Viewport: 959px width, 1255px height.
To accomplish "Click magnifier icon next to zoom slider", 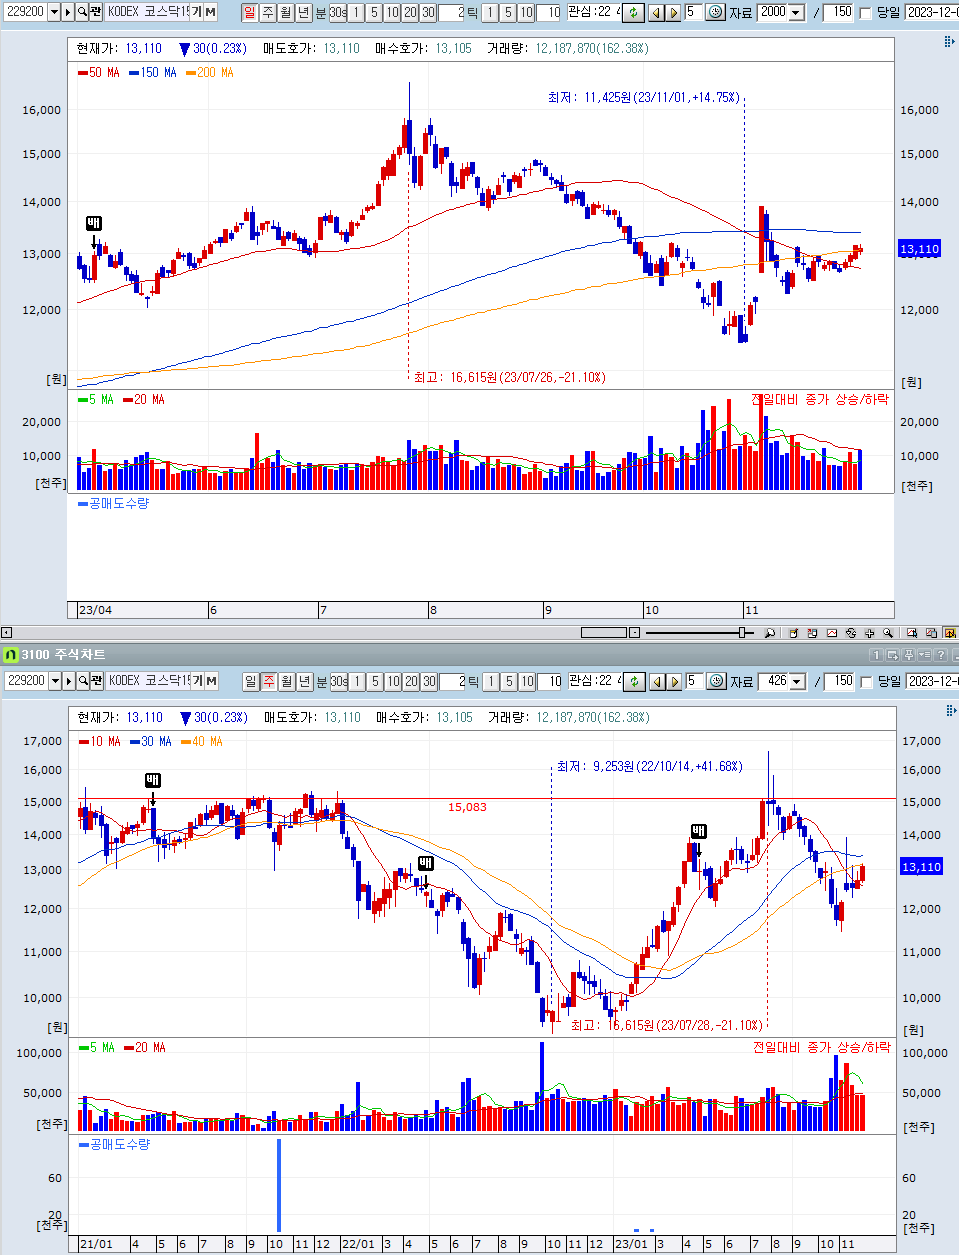I will 770,632.
